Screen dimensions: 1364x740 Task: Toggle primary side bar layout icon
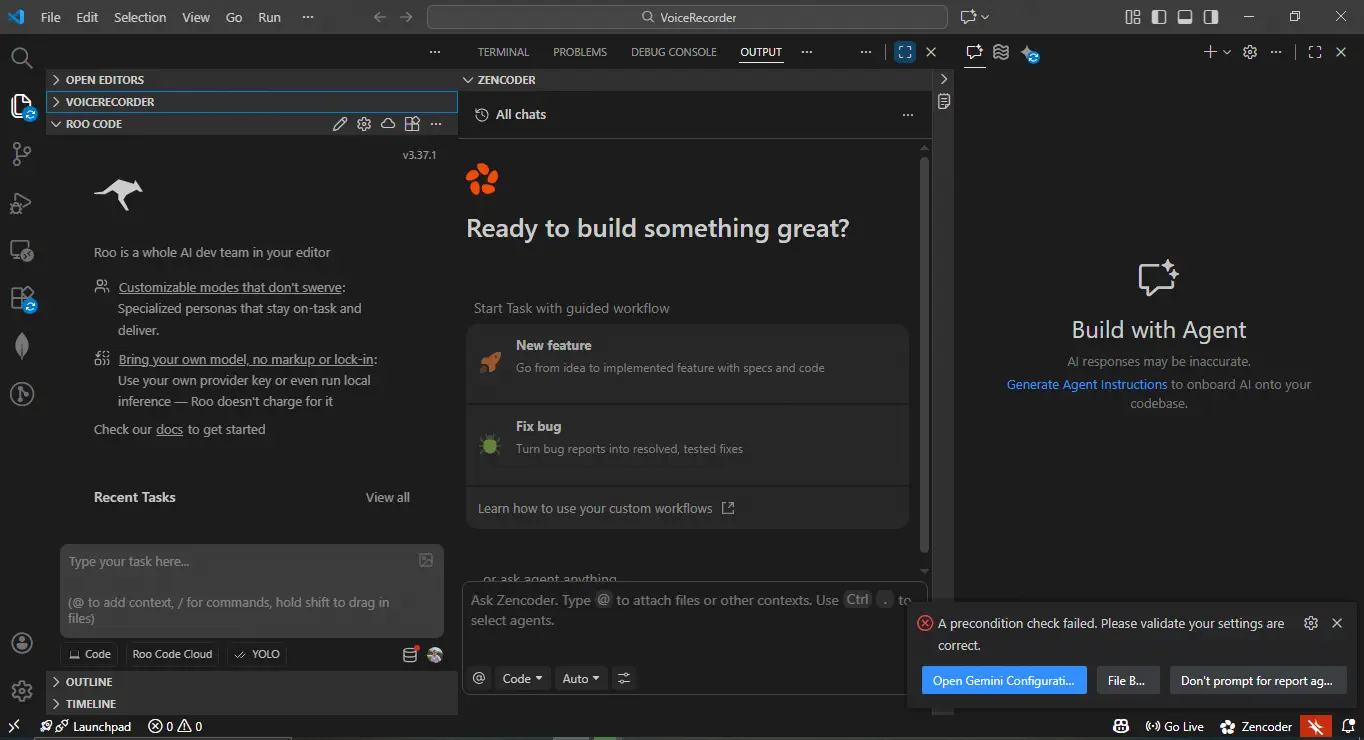pyautogui.click(x=1159, y=17)
